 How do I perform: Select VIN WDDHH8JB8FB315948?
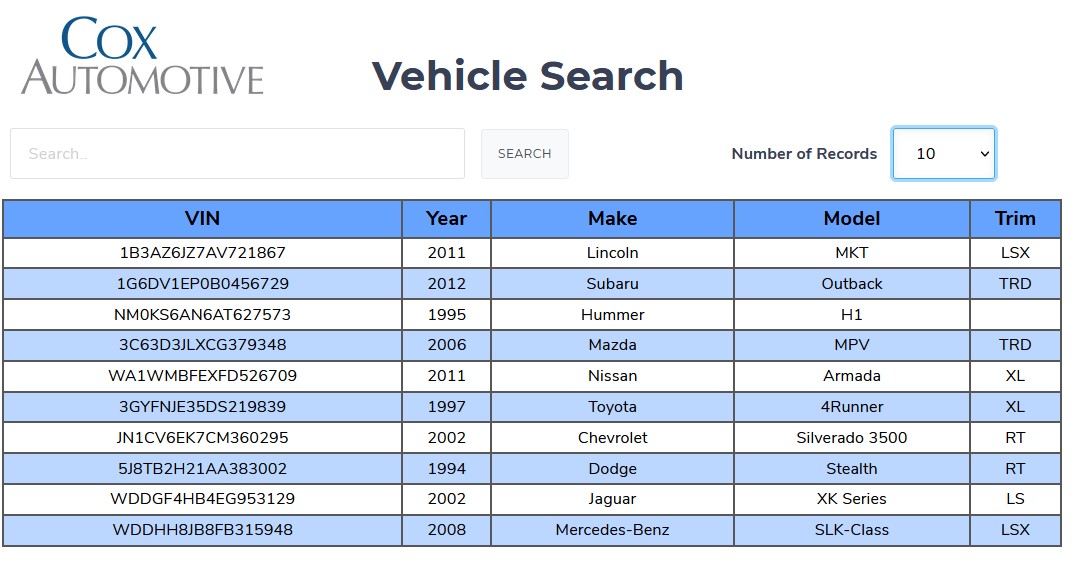pos(202,530)
